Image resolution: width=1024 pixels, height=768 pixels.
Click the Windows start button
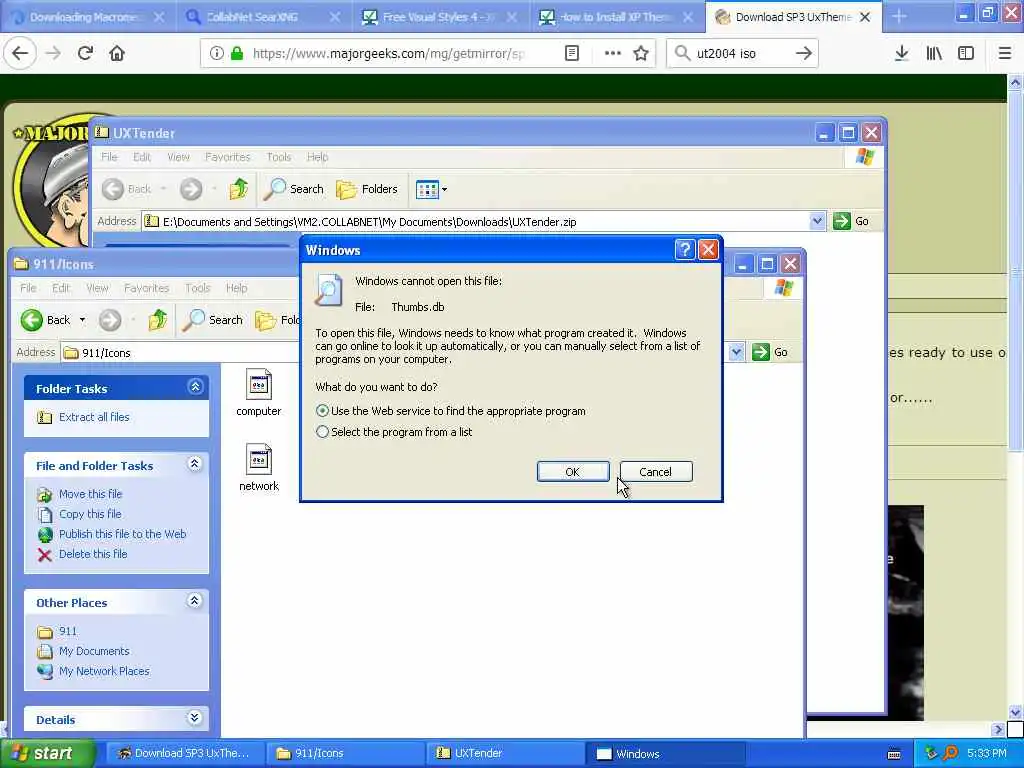(x=47, y=753)
